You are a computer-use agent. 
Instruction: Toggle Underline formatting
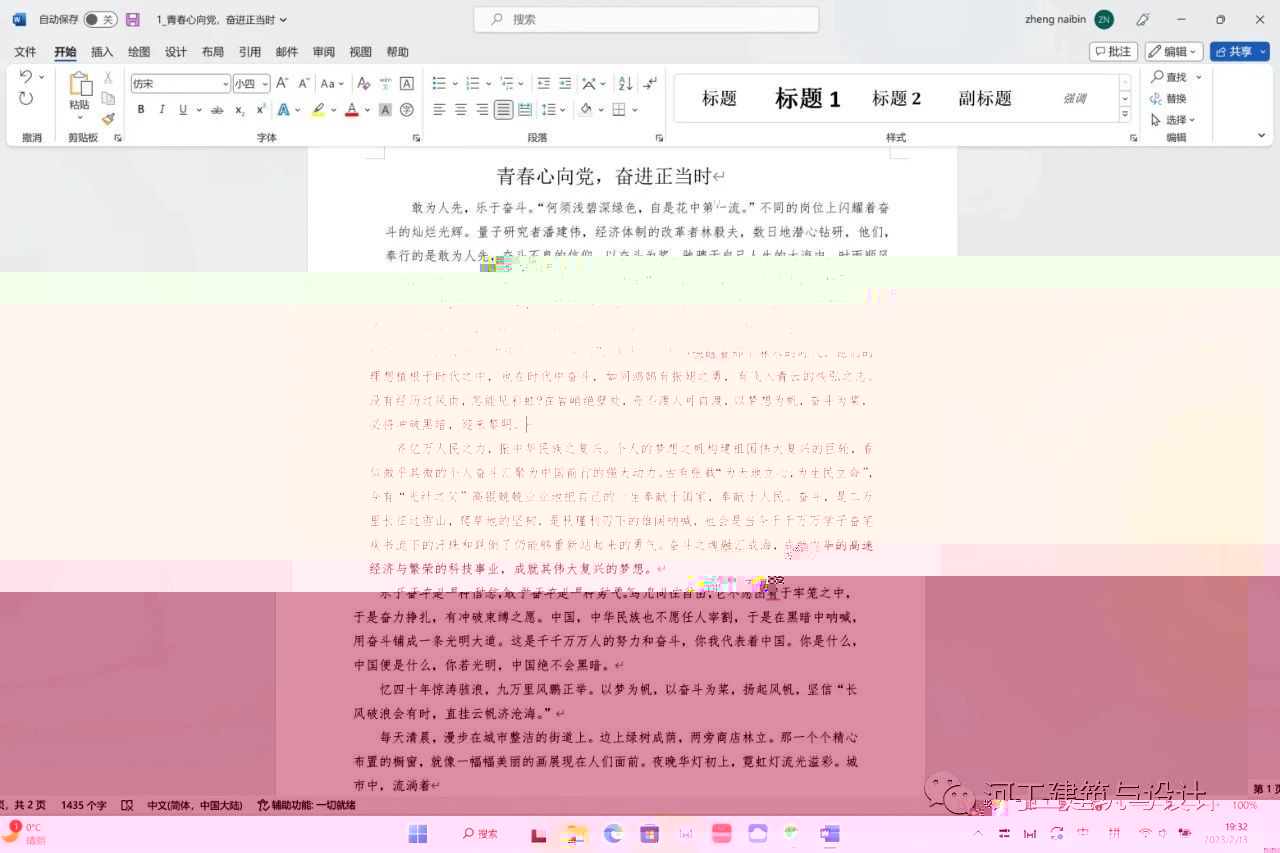(182, 110)
